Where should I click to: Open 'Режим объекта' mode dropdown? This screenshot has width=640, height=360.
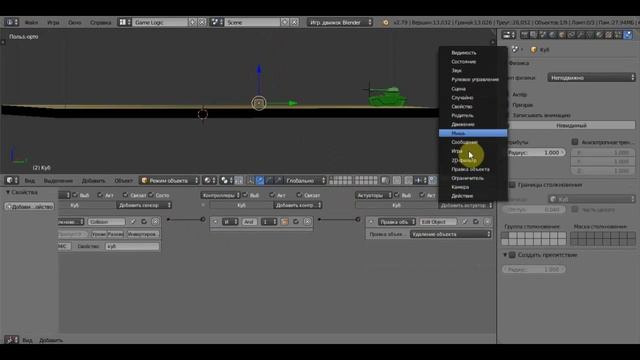click(x=169, y=180)
